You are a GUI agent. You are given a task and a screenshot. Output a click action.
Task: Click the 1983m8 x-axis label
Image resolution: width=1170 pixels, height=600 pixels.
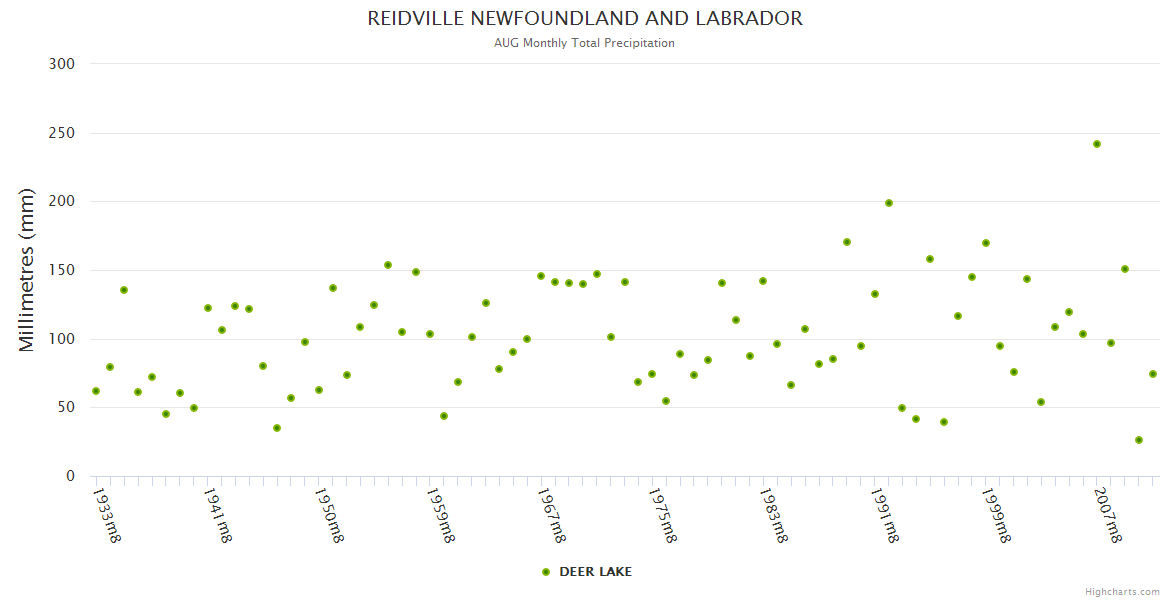click(x=774, y=516)
